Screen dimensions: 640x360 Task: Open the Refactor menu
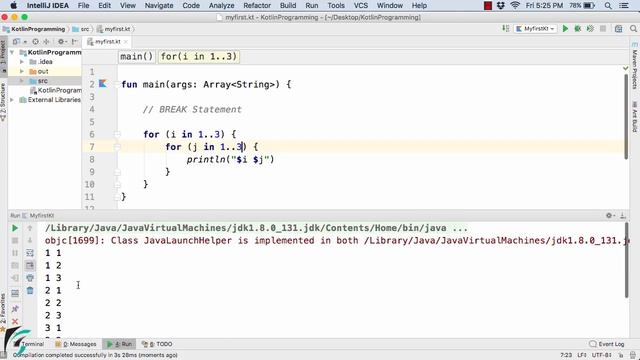click(257, 5)
